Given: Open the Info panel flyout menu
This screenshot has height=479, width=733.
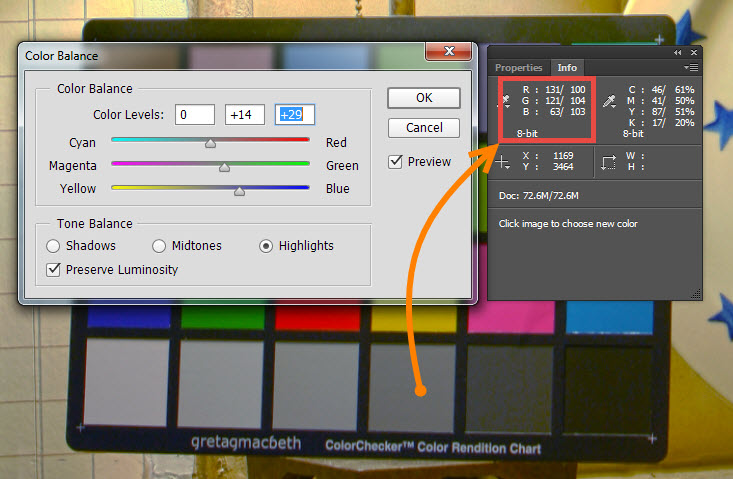Looking at the screenshot, I should (691, 68).
